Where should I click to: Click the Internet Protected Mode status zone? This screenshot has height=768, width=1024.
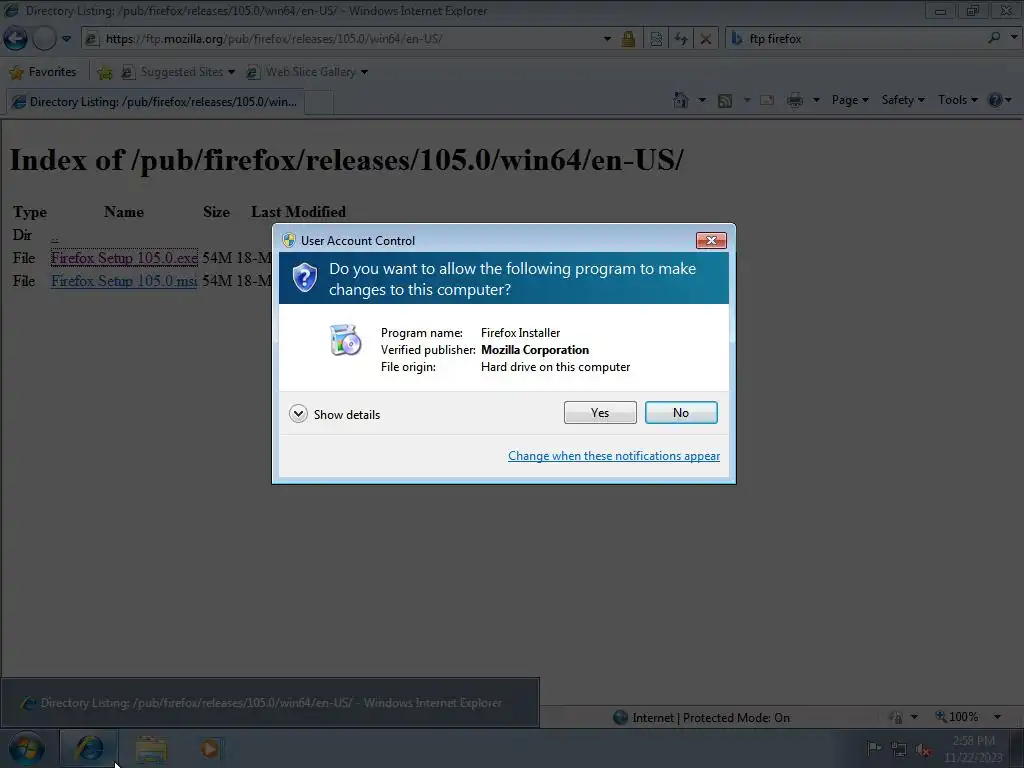coord(701,718)
